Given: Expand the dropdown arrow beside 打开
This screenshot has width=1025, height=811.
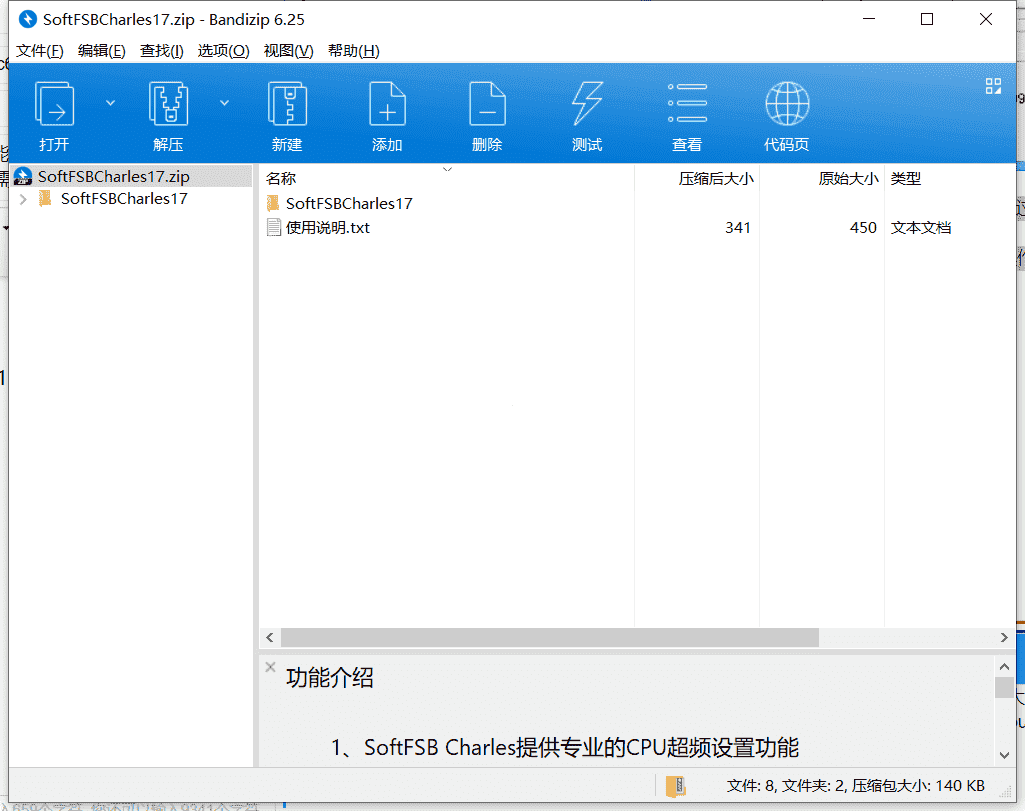Looking at the screenshot, I should [110, 103].
